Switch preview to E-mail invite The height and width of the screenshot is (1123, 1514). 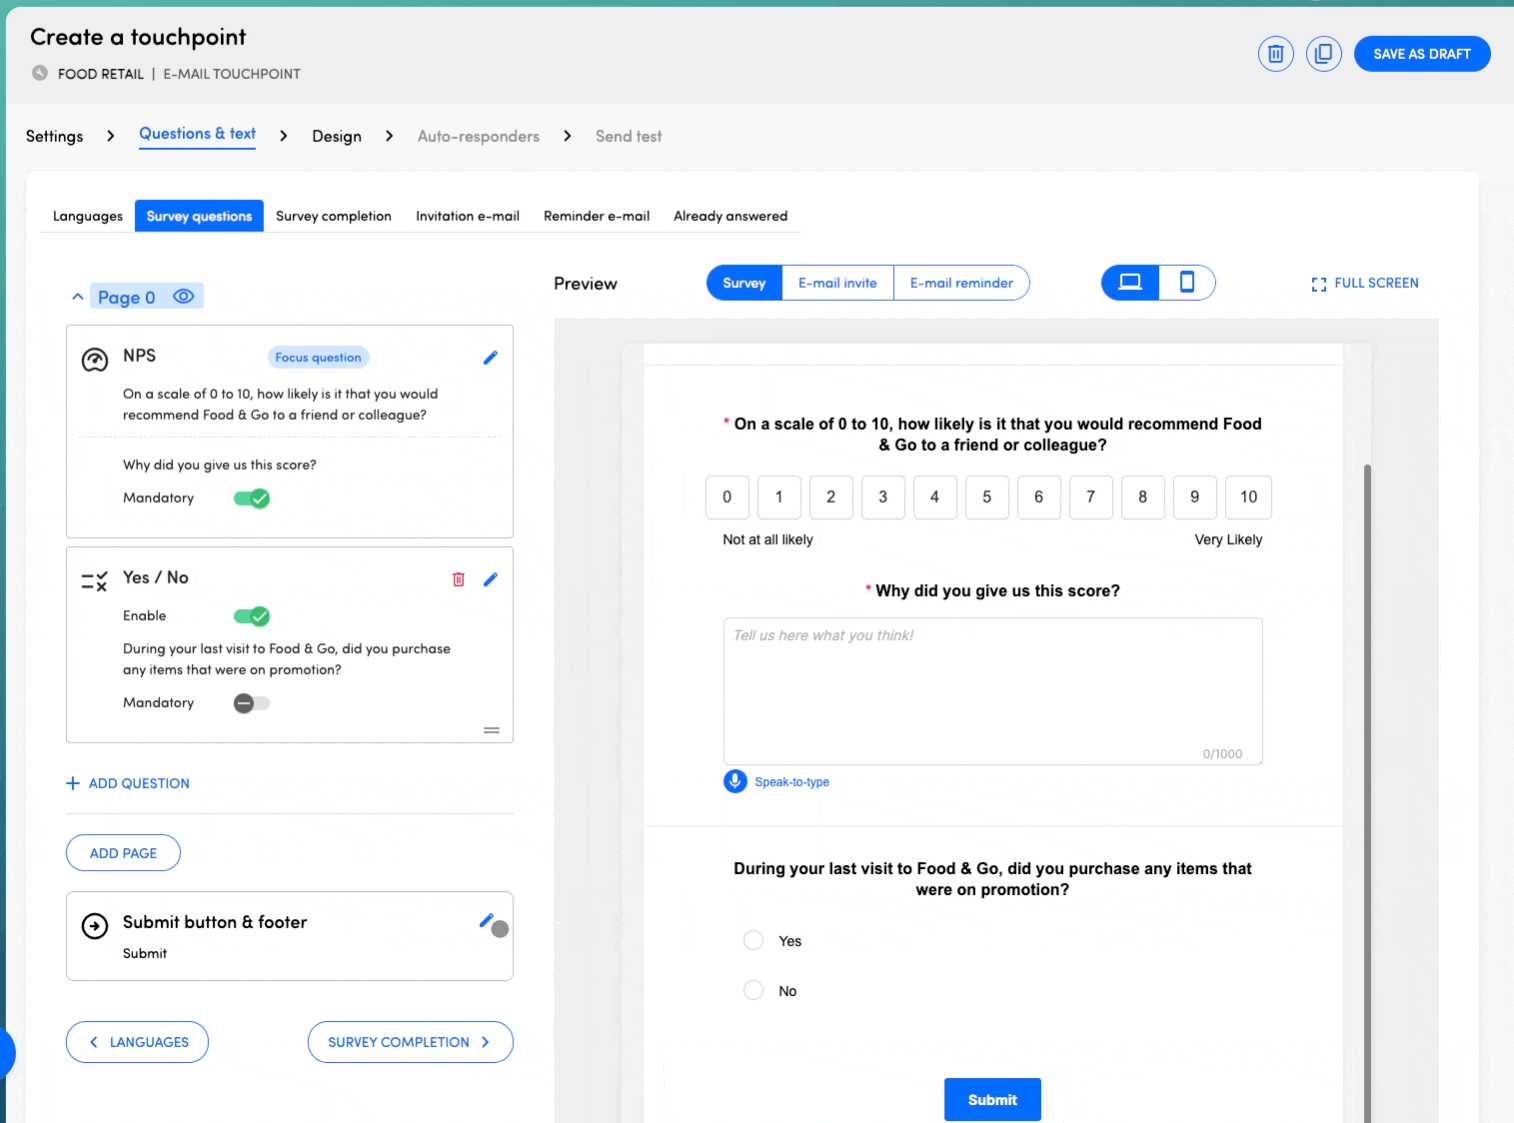(837, 283)
